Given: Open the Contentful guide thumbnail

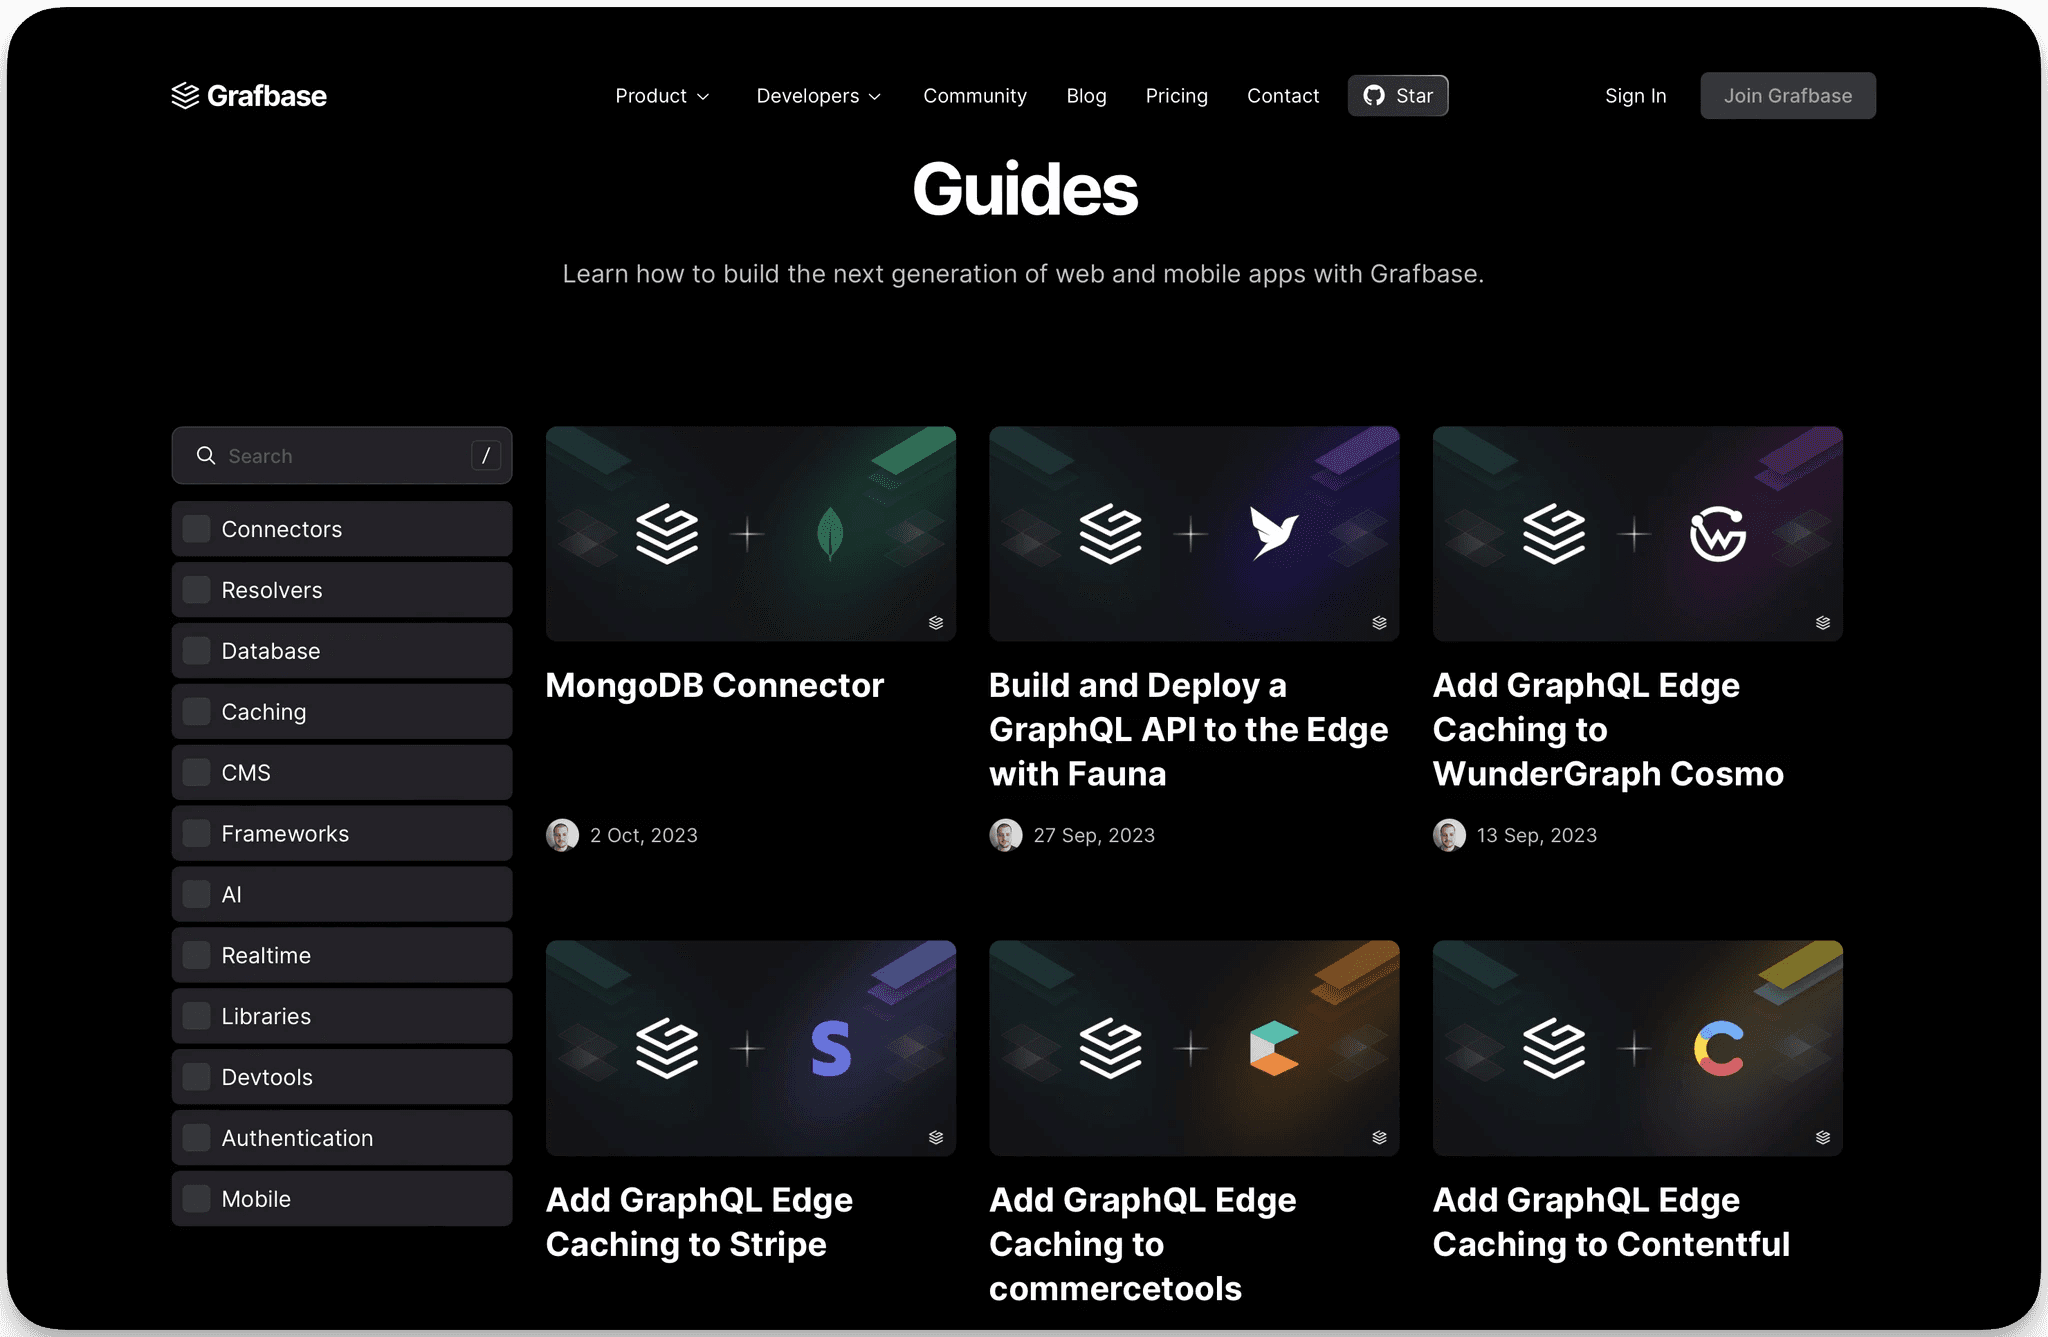Looking at the screenshot, I should click(1638, 1048).
